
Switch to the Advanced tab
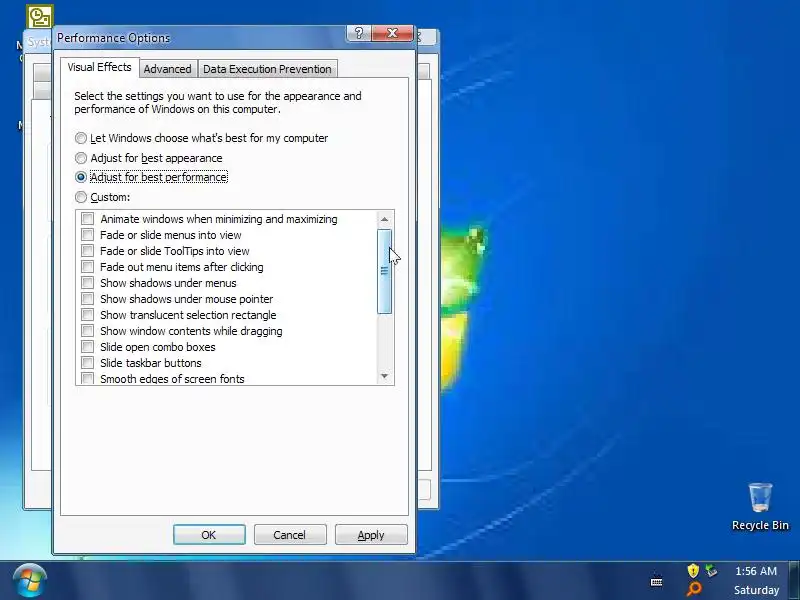pyautogui.click(x=167, y=69)
